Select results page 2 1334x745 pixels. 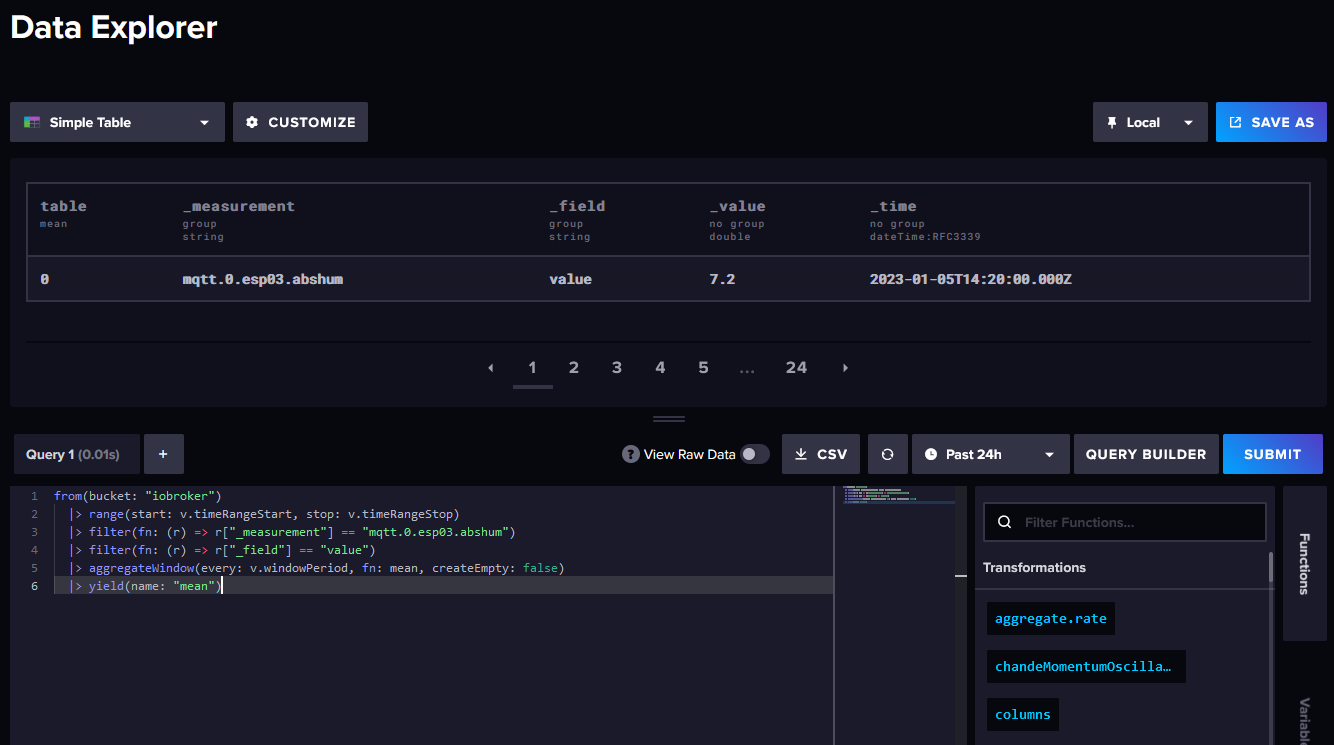point(574,368)
